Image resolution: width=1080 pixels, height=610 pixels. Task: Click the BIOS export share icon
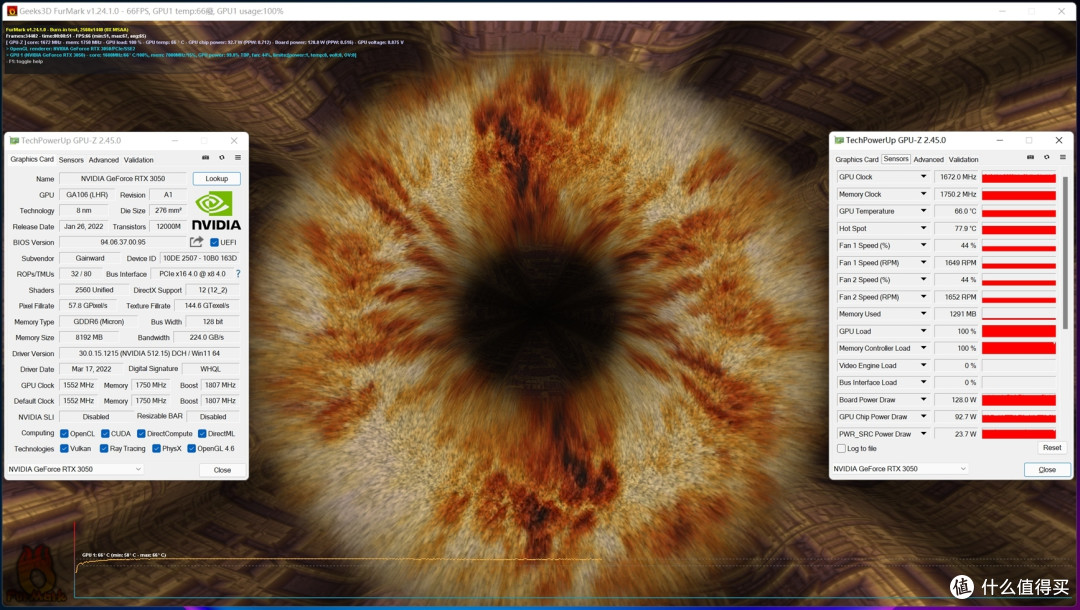pyautogui.click(x=196, y=242)
